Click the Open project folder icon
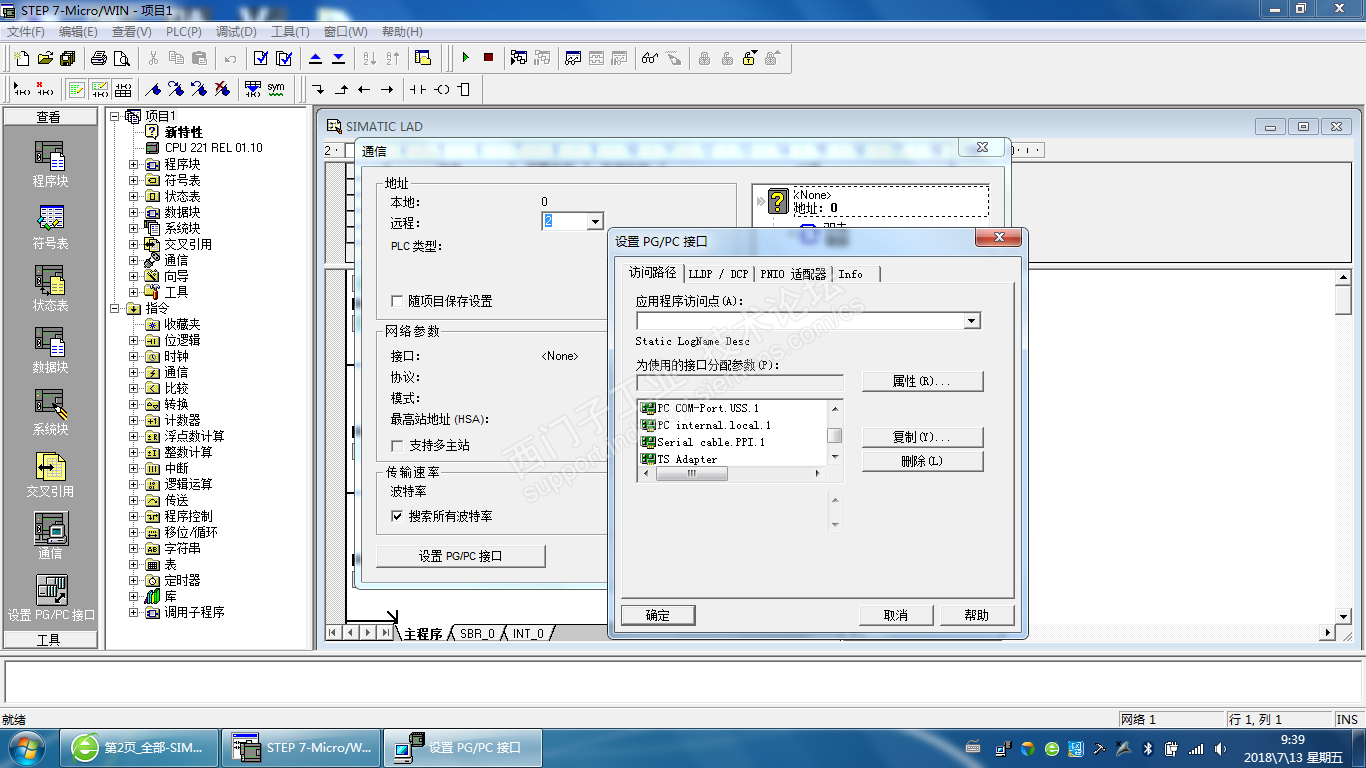This screenshot has height=768, width=1366. tap(44, 58)
